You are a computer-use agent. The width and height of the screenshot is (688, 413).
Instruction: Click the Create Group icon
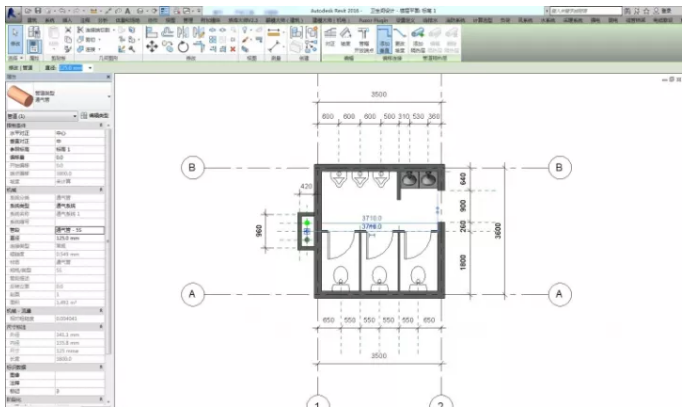(x=312, y=32)
